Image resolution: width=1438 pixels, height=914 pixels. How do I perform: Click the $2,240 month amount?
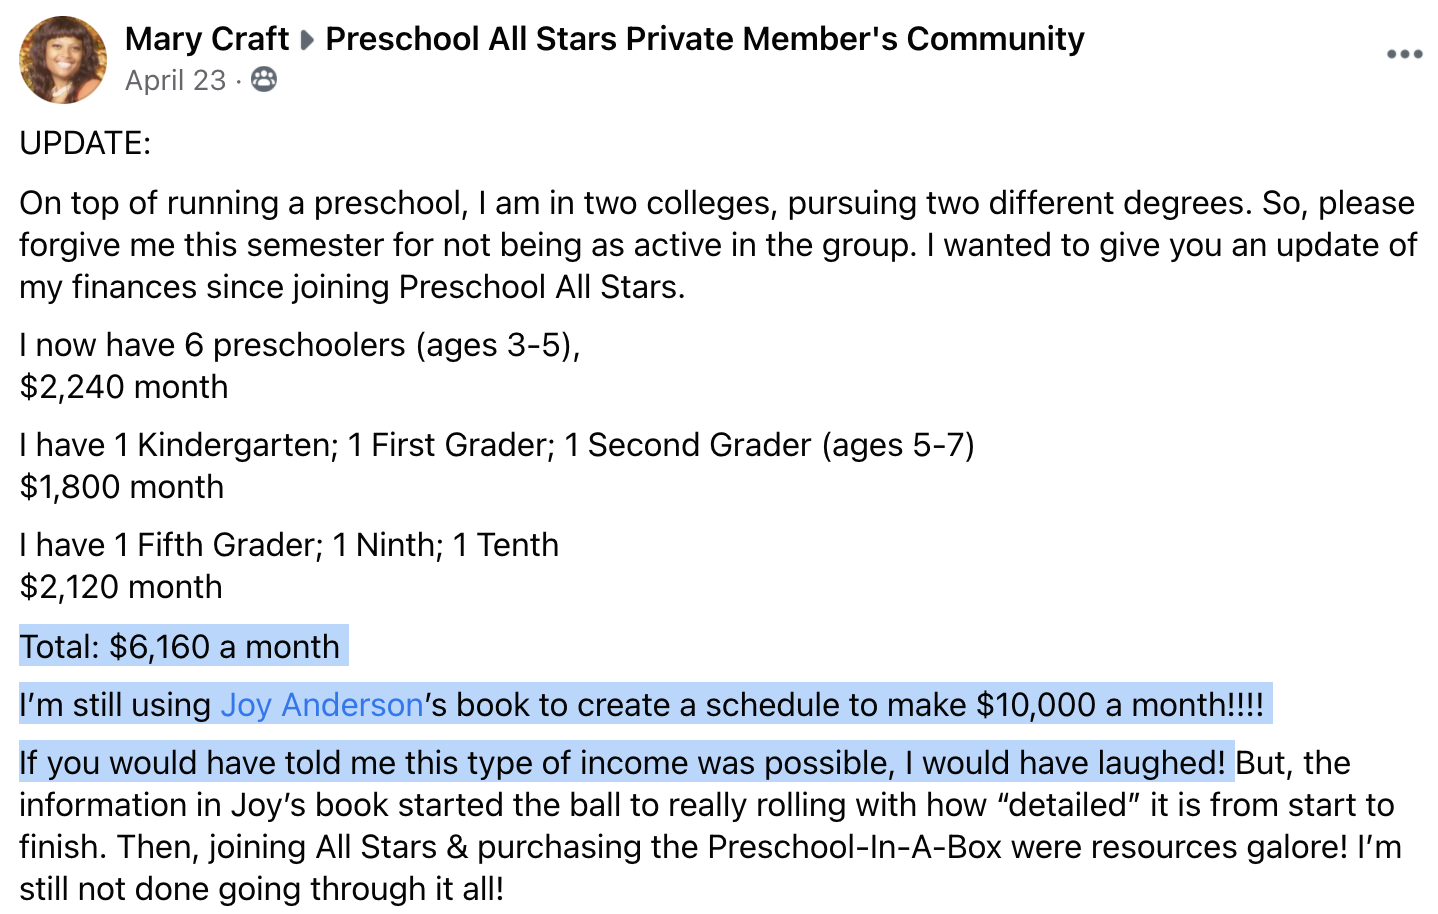124,387
